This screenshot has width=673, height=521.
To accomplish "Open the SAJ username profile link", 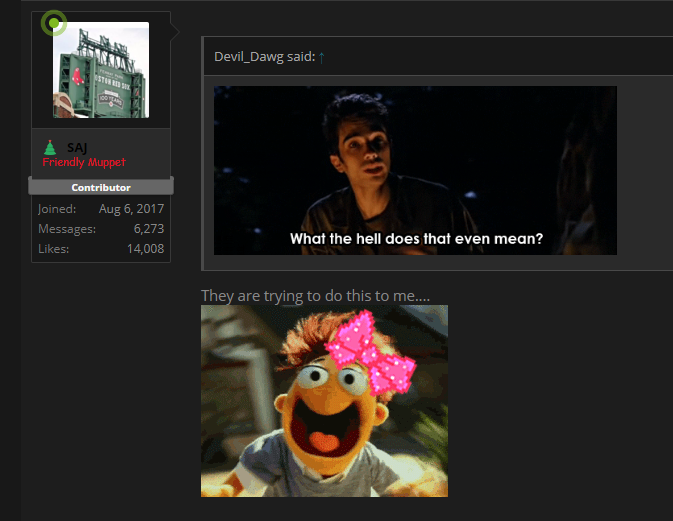I will click(77, 148).
